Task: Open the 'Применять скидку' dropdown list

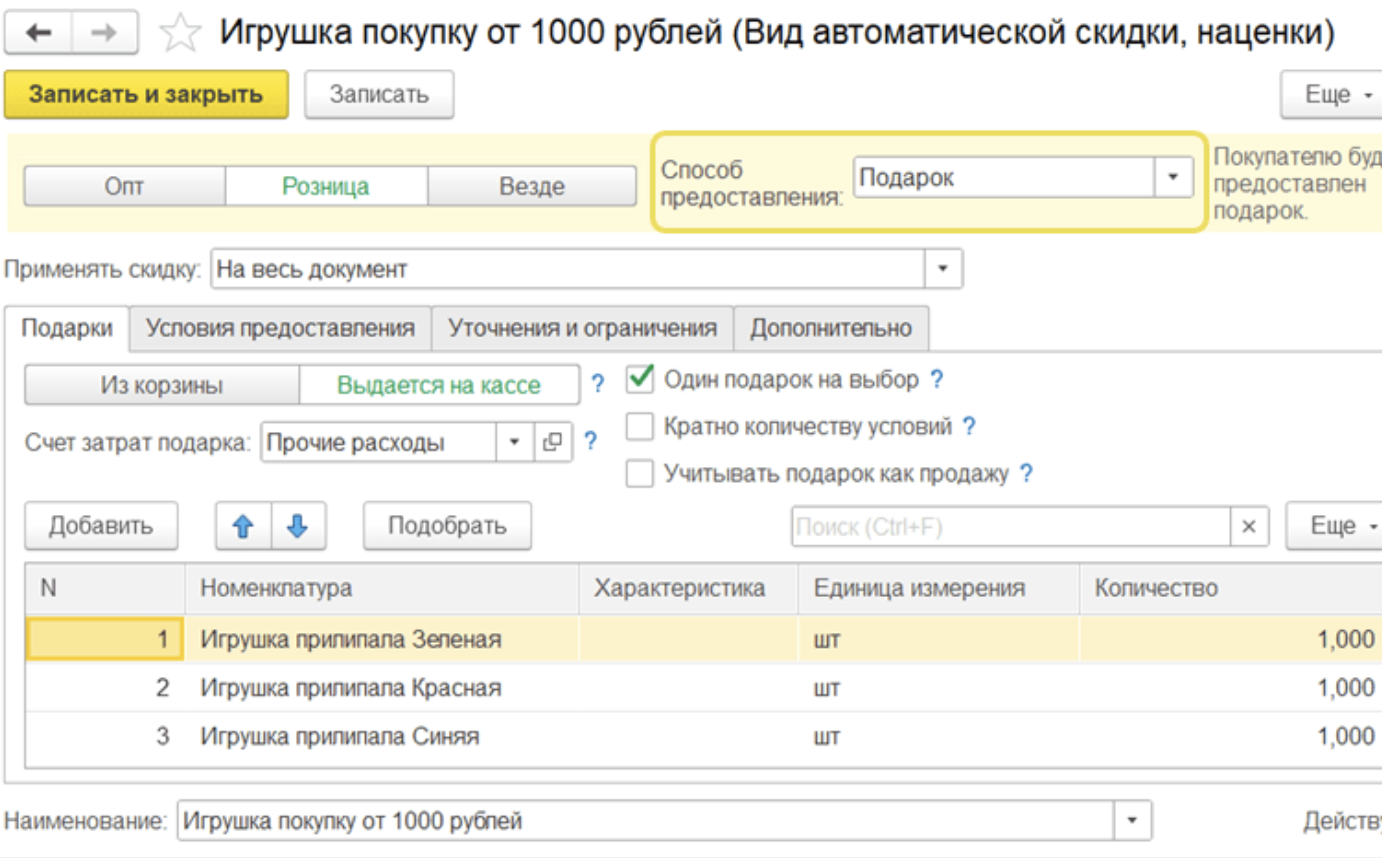Action: 942,269
